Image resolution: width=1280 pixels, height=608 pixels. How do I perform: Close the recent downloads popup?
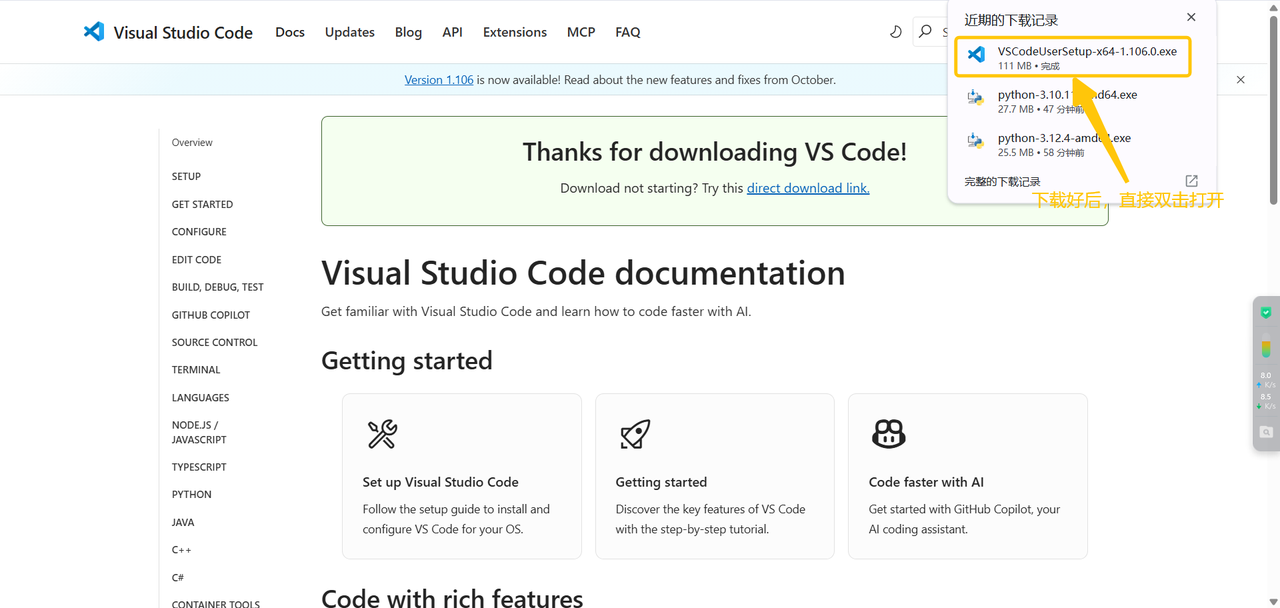pos(1191,18)
